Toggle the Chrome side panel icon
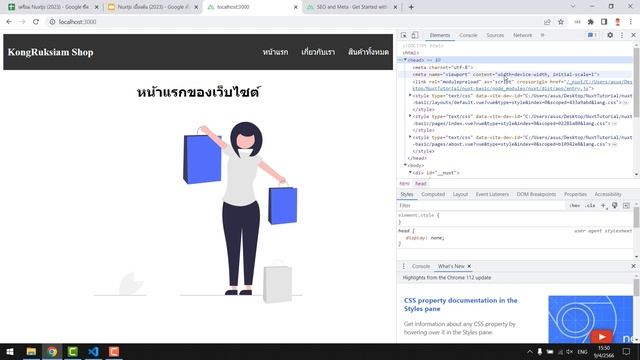The image size is (640, 360). (604, 22)
